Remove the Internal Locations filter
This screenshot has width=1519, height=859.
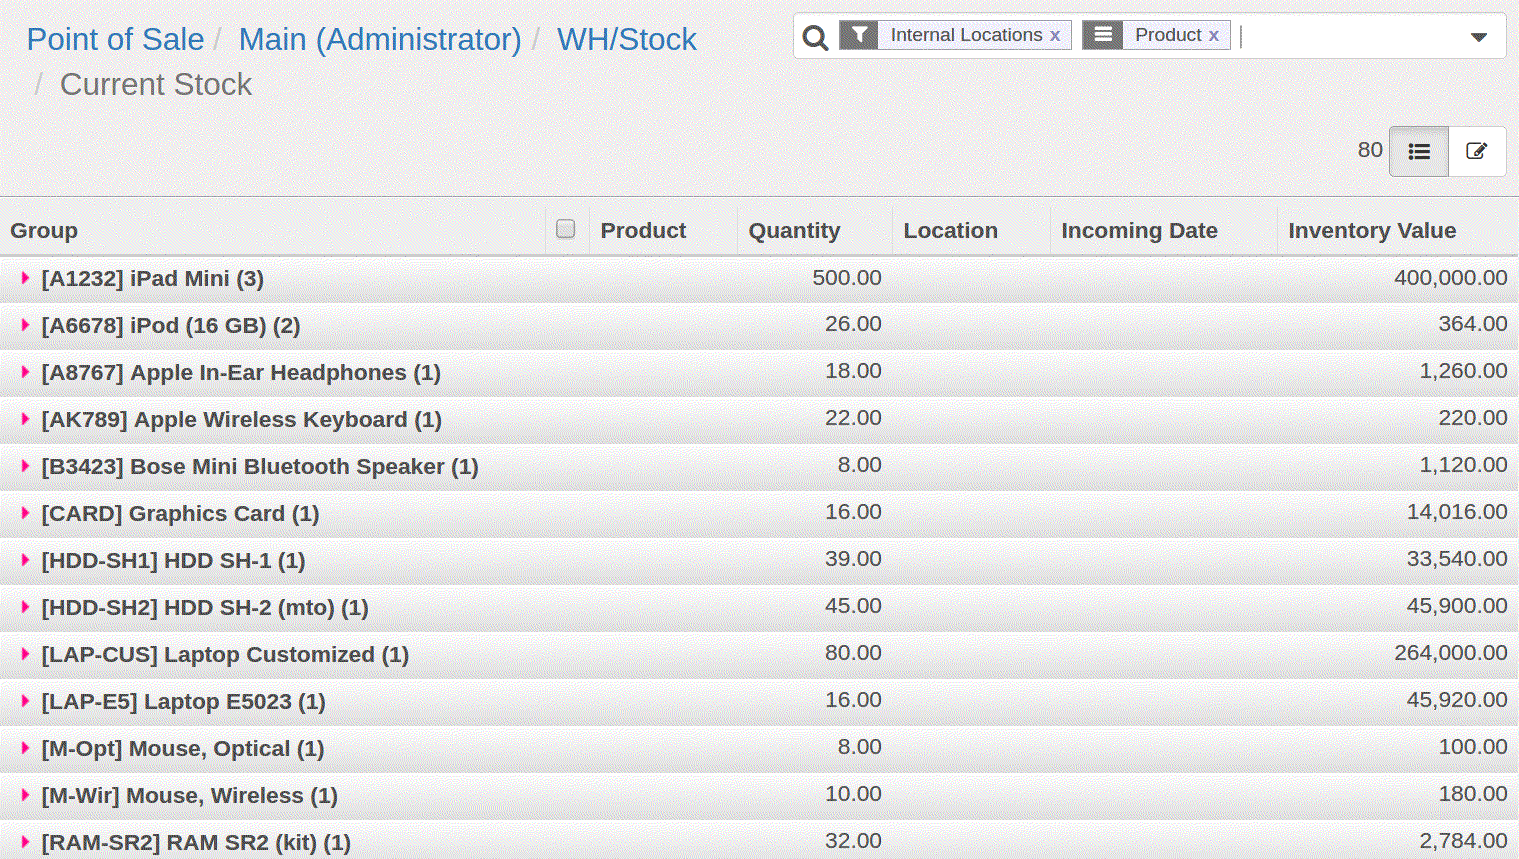click(1055, 36)
